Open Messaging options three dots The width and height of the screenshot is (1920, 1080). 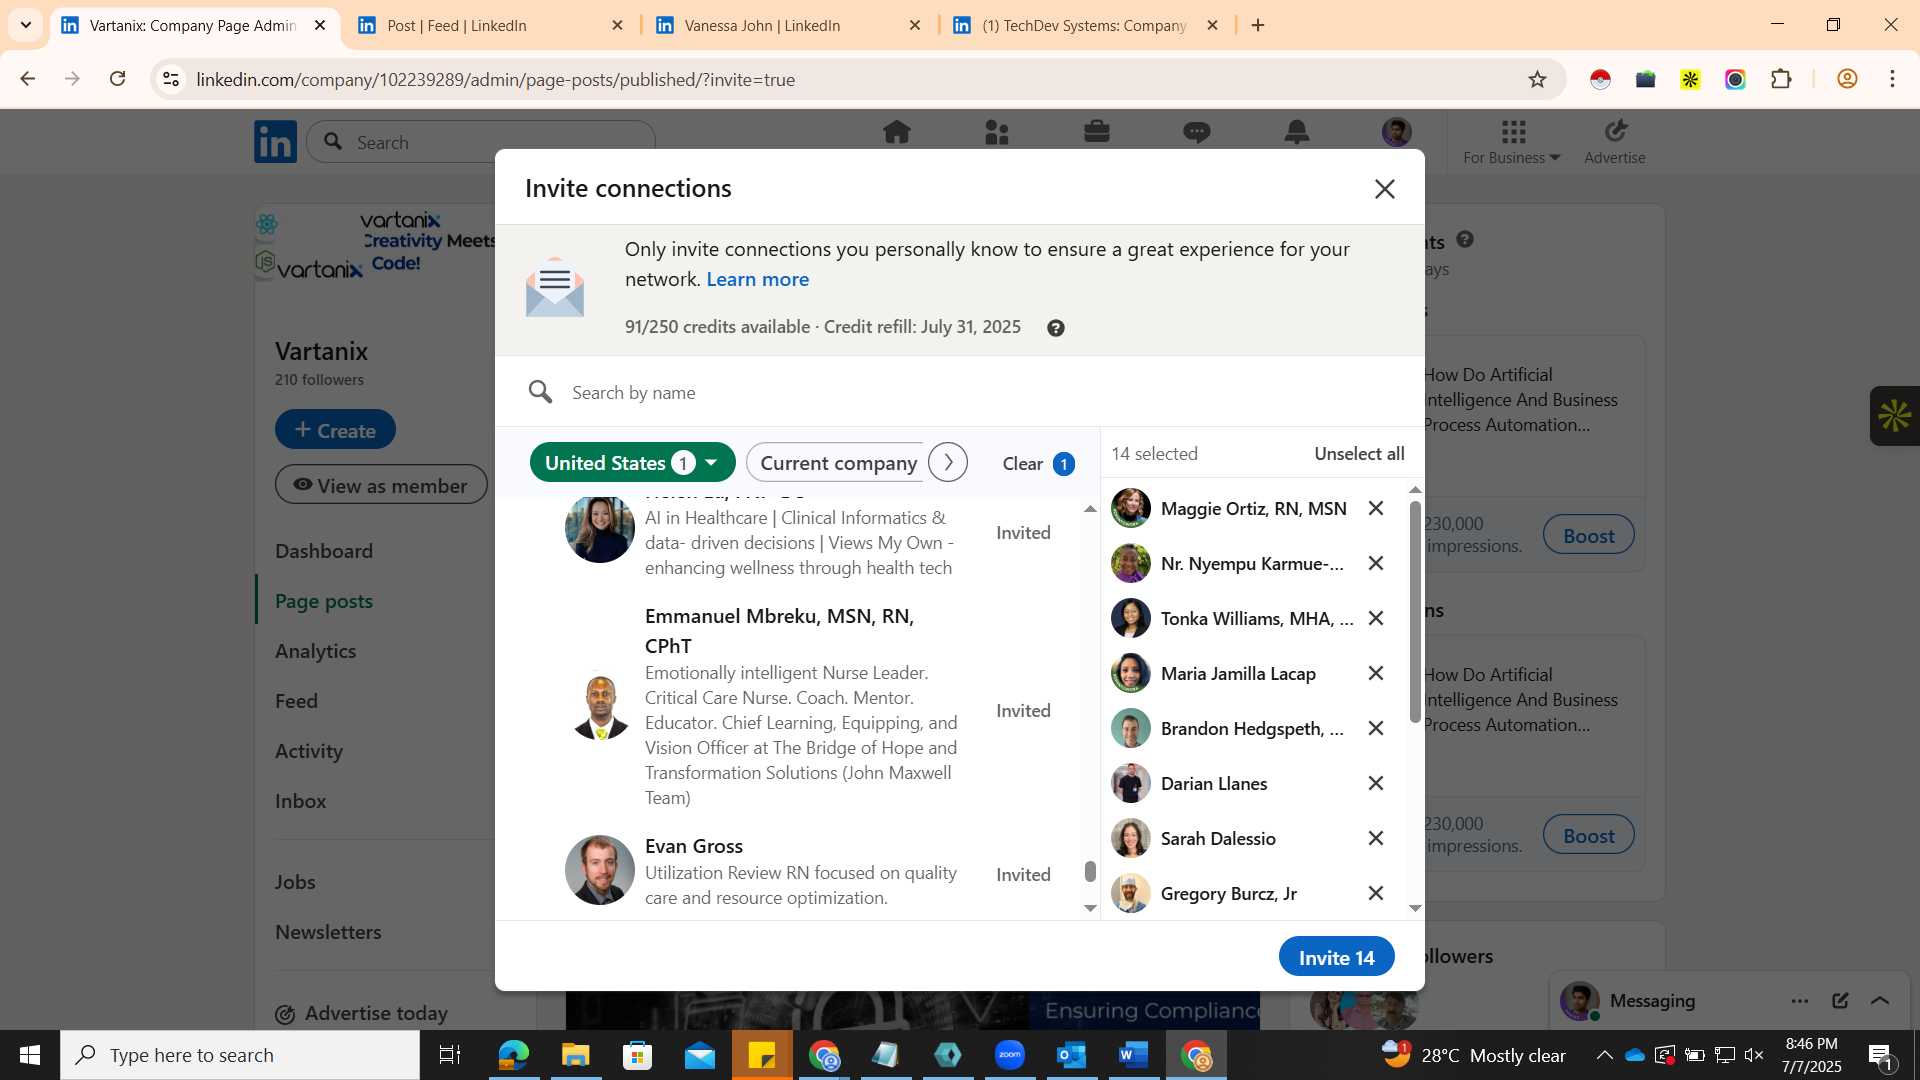point(1800,1001)
